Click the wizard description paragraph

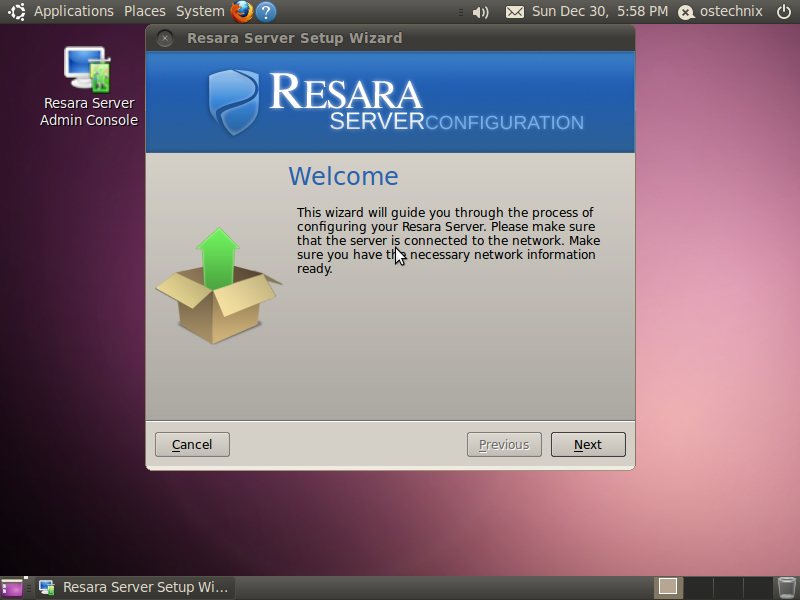coord(448,240)
